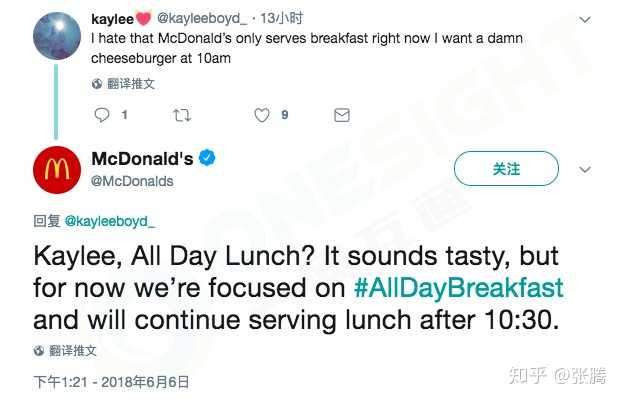This screenshot has width=623, height=402.
Task: Follow McDonald's with the 关注 button
Action: (506, 169)
